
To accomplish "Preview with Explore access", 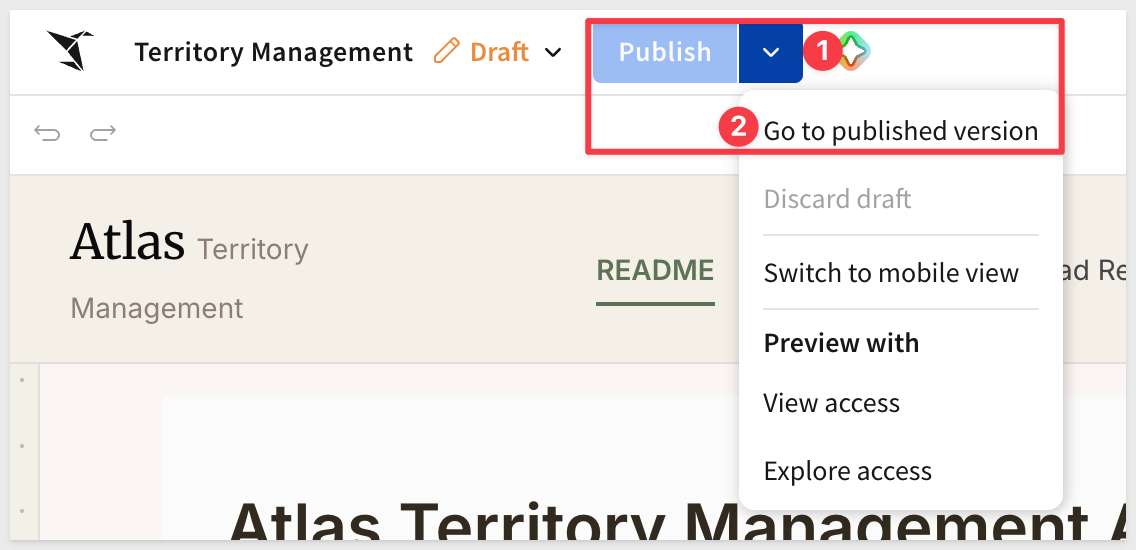I will tap(848, 471).
